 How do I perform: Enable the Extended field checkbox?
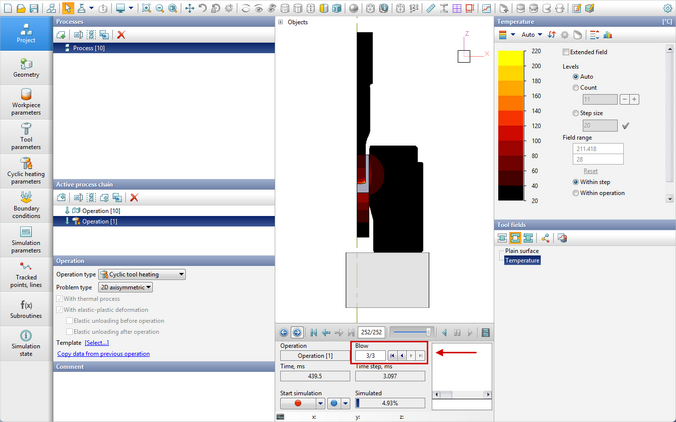567,52
